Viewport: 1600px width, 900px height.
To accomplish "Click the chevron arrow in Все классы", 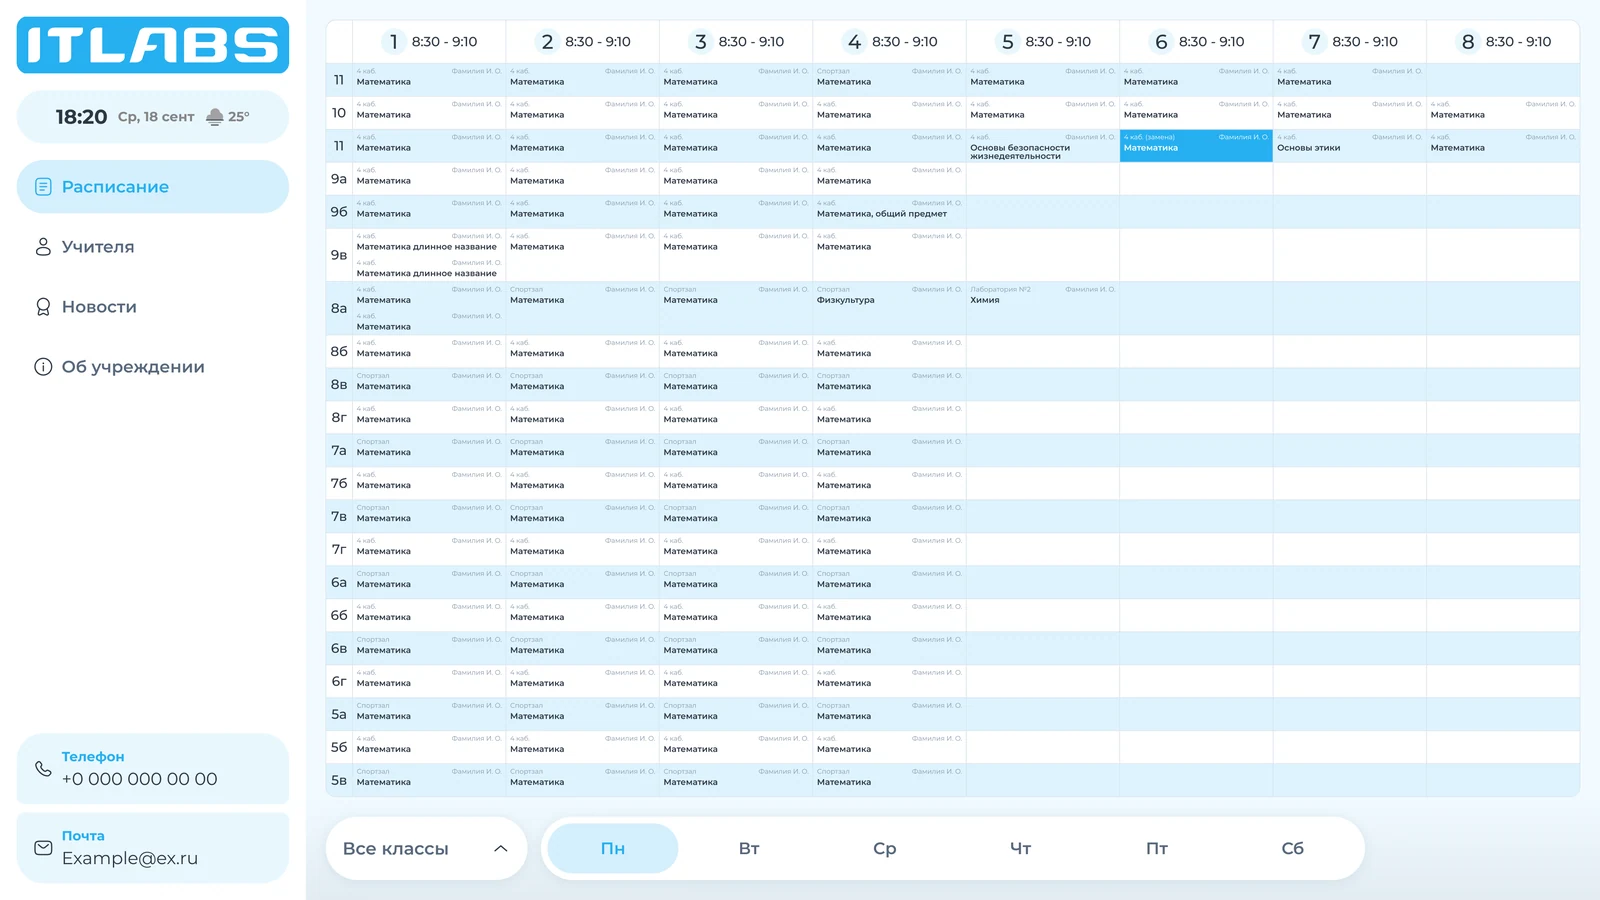I will [501, 849].
